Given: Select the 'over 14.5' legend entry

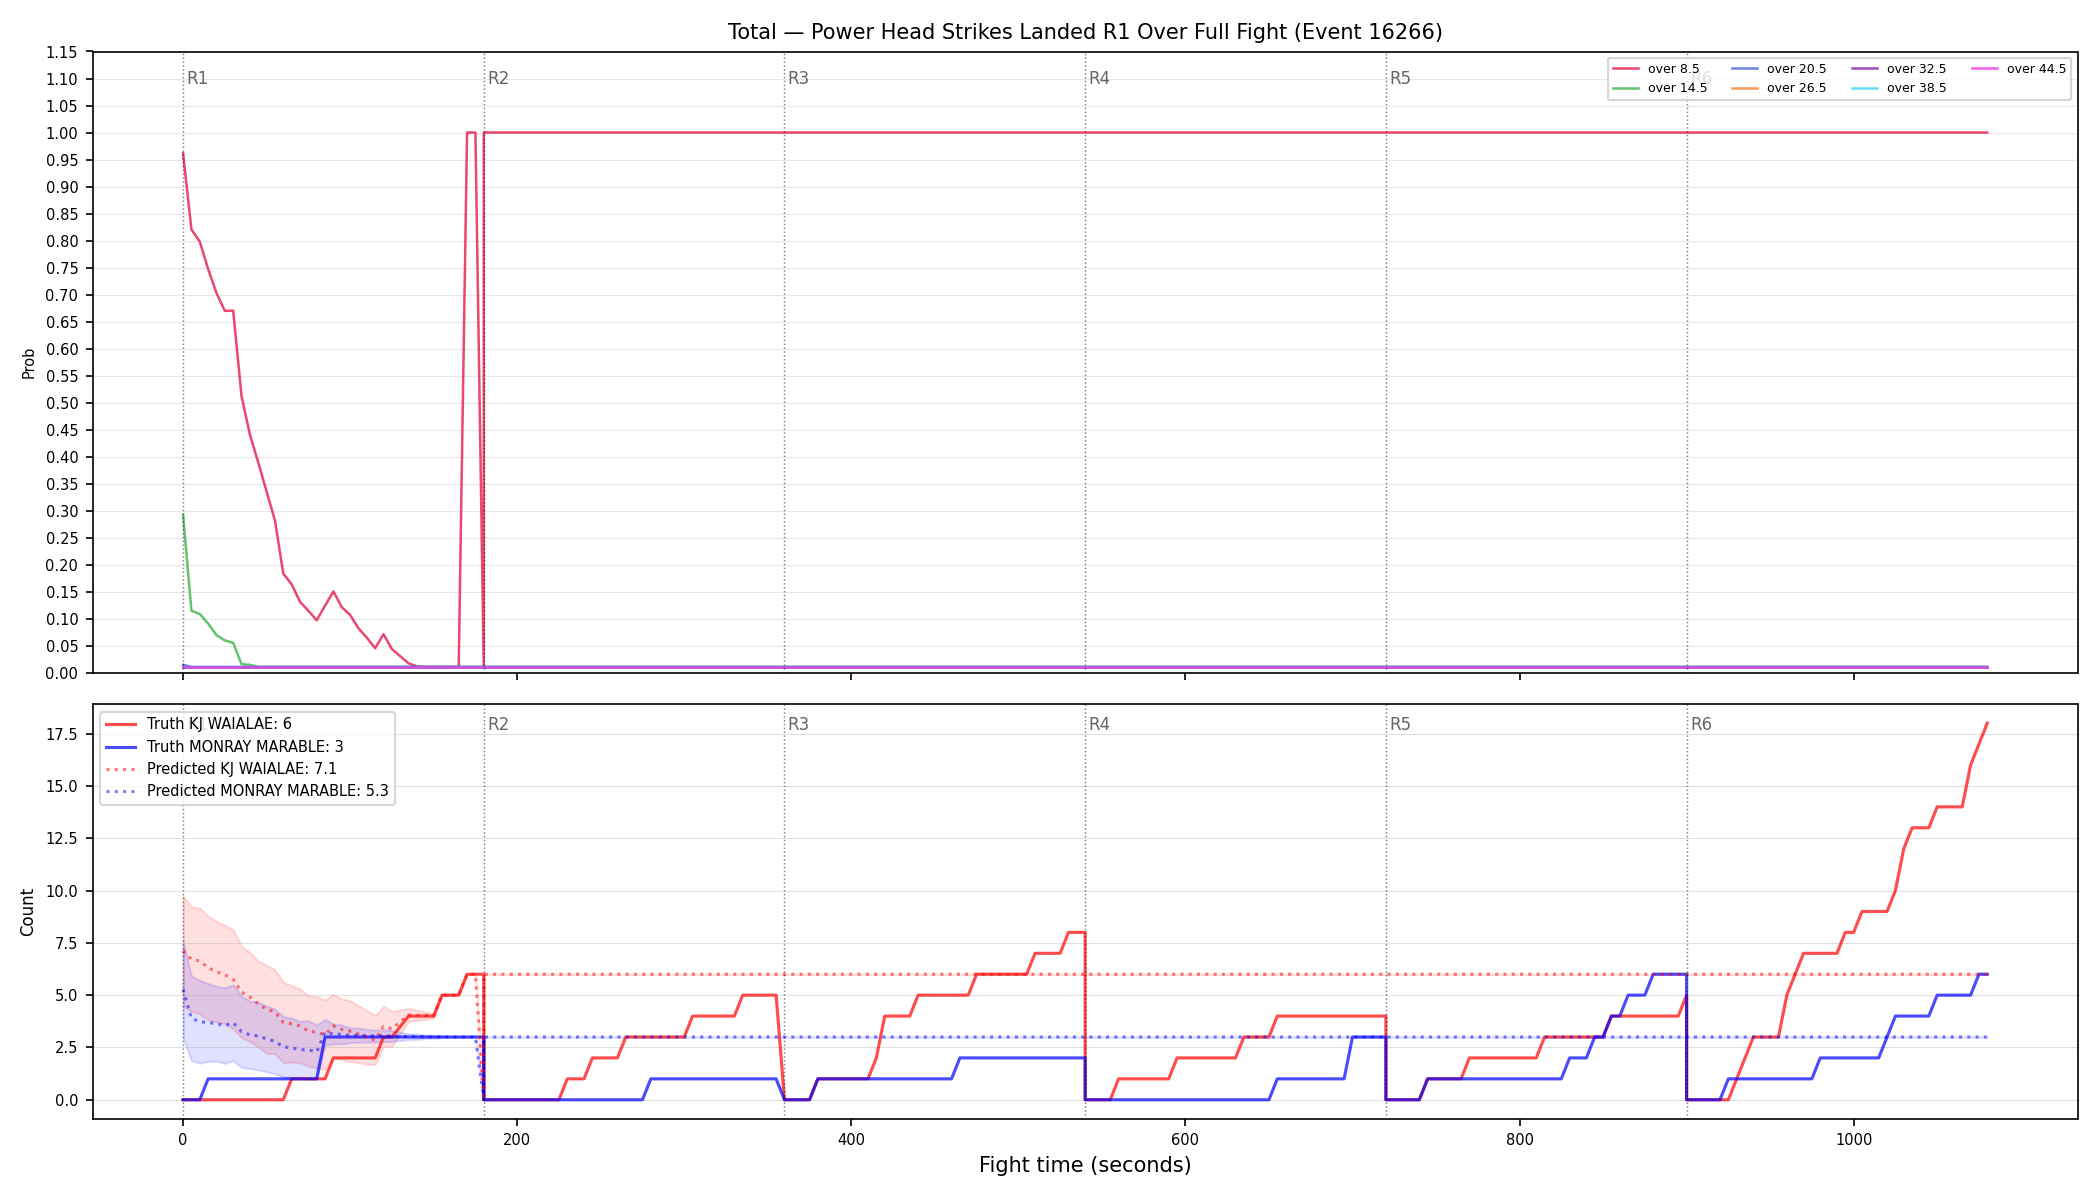Looking at the screenshot, I should click(1660, 88).
